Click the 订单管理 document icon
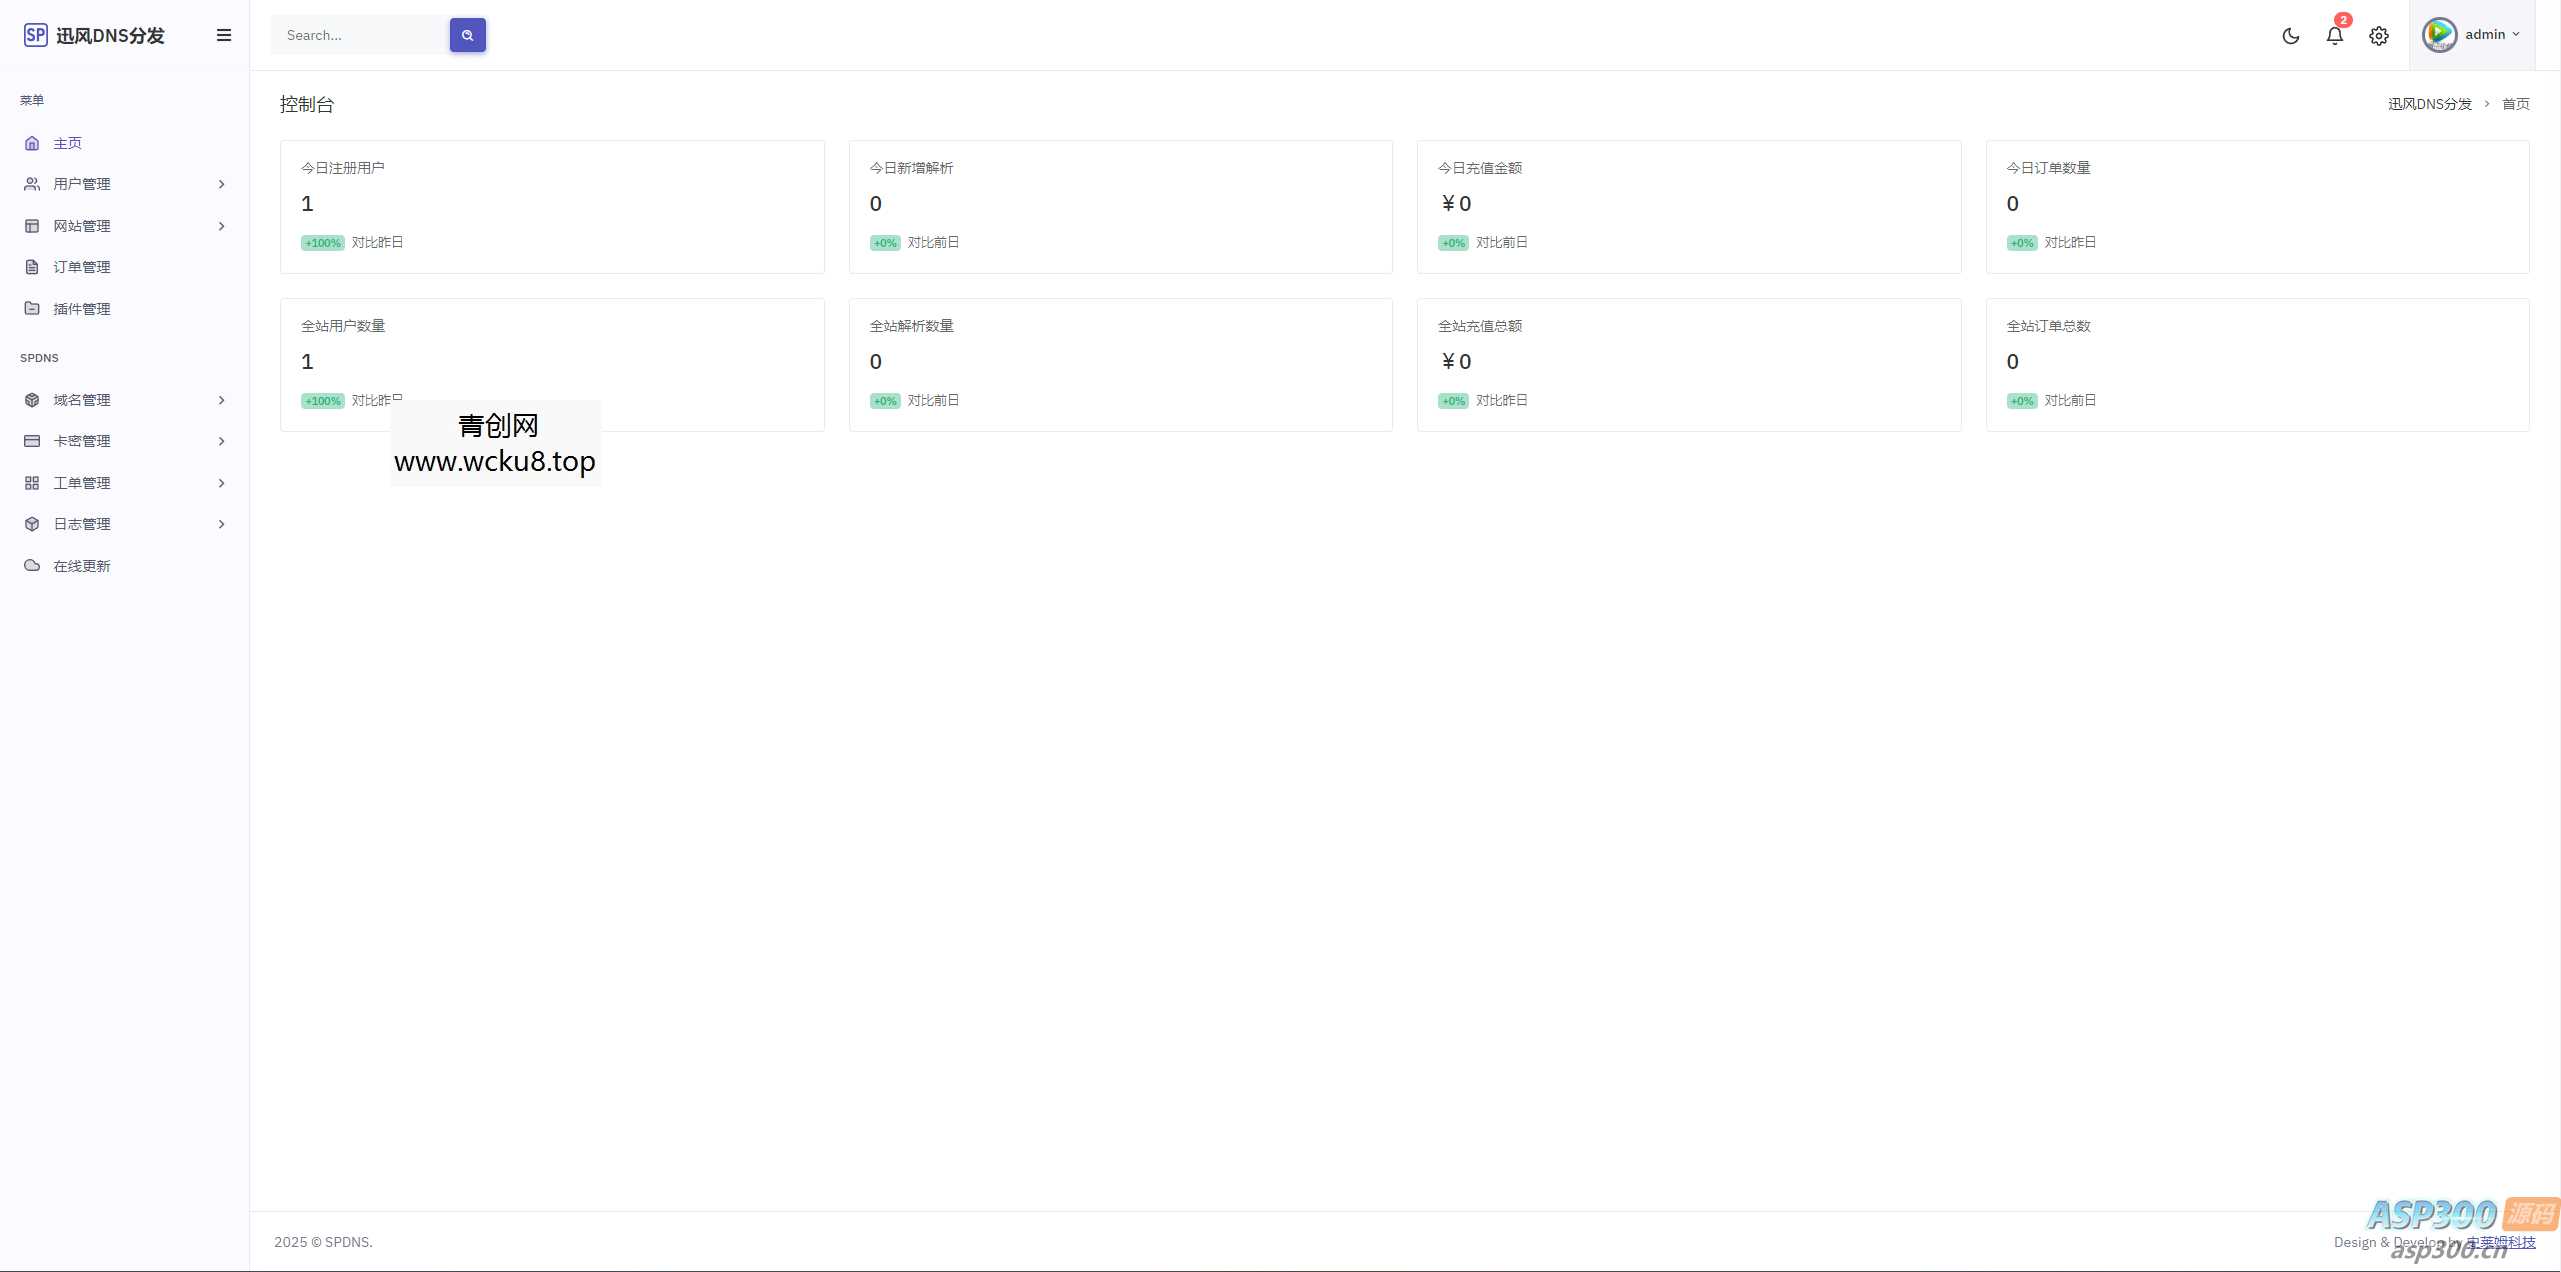The height and width of the screenshot is (1272, 2561). point(32,267)
